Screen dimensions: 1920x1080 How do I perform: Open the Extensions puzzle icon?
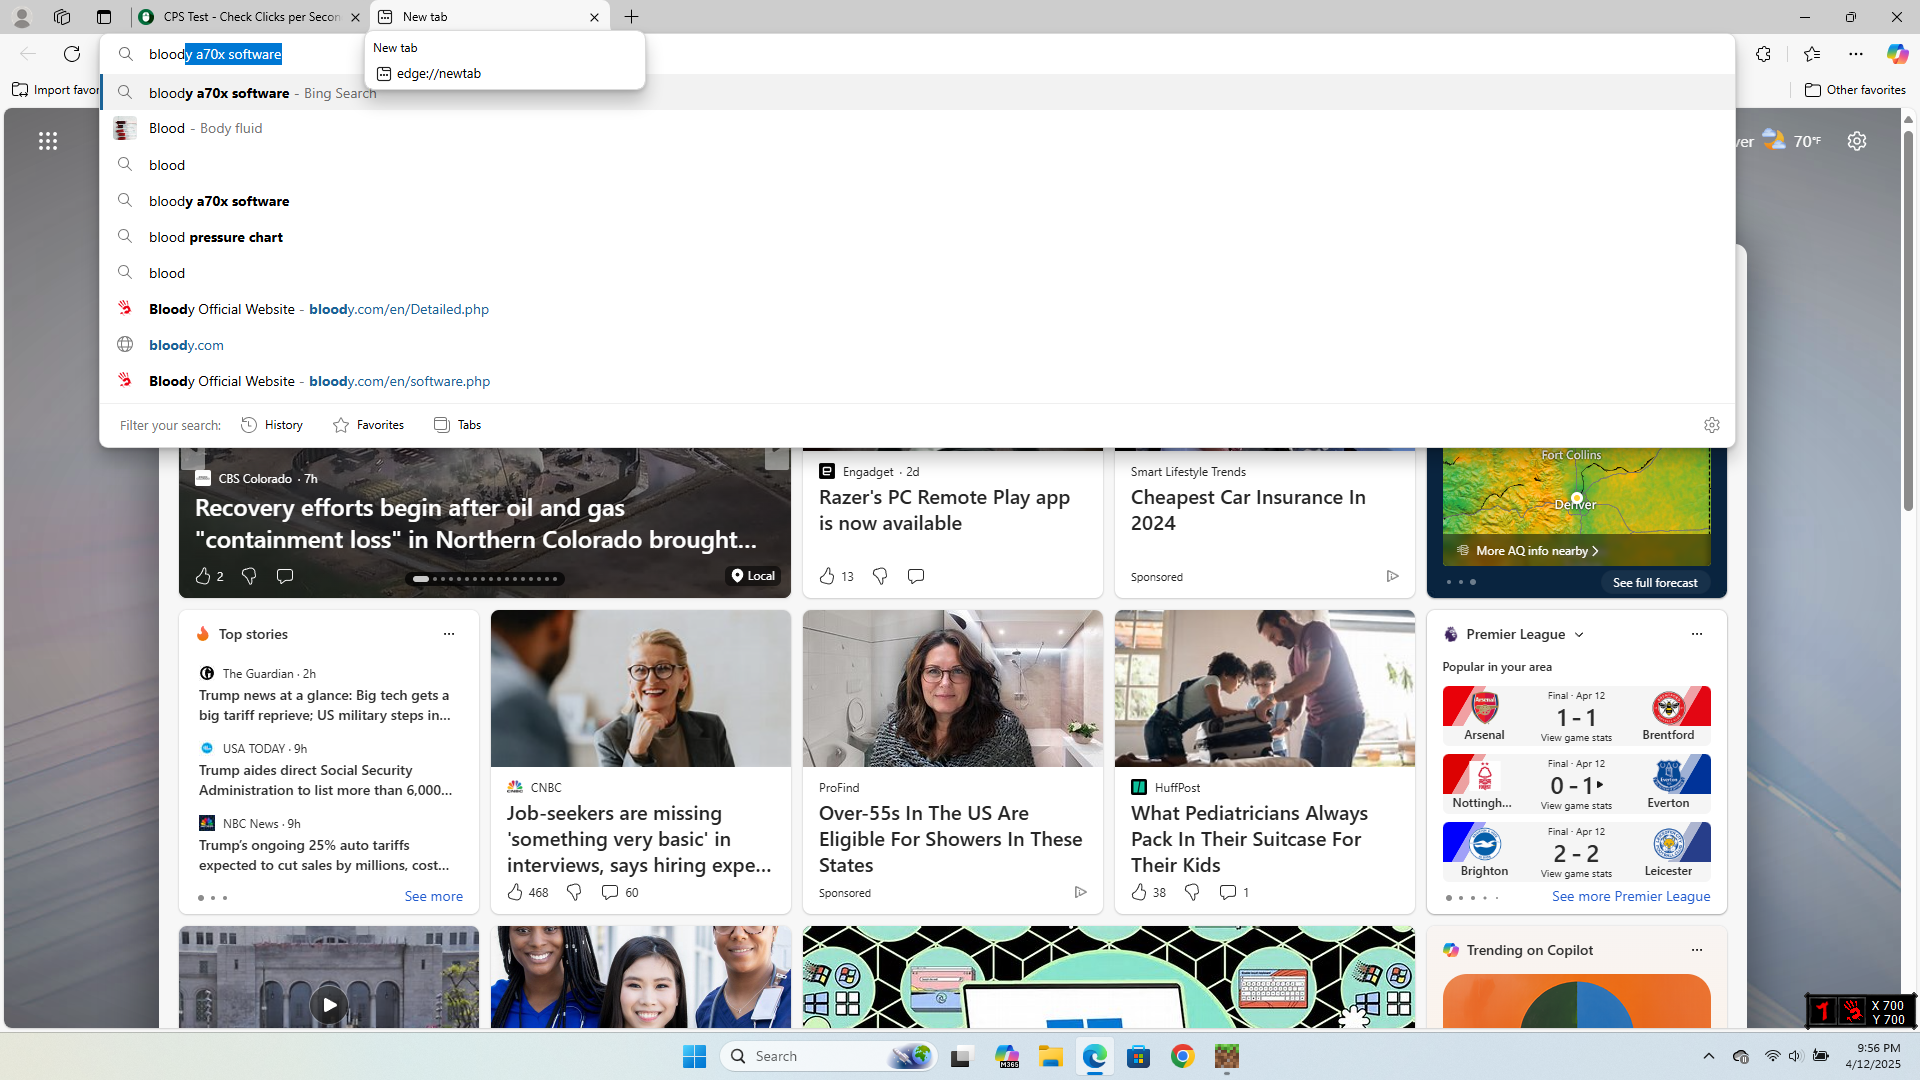click(1763, 54)
